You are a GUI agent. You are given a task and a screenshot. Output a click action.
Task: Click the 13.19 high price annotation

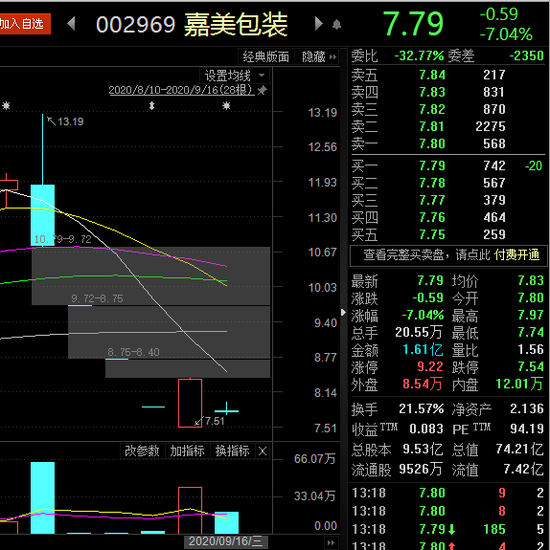pyautogui.click(x=70, y=122)
